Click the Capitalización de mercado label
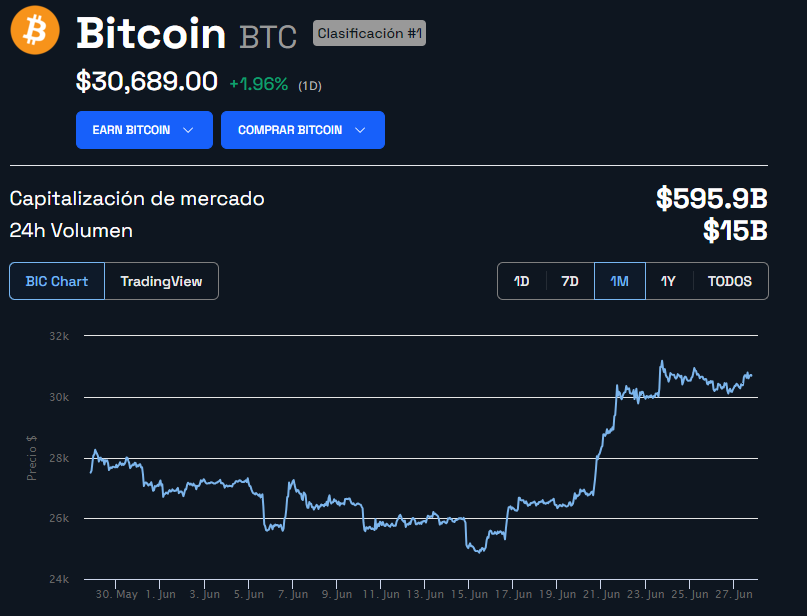Image resolution: width=807 pixels, height=616 pixels. tap(136, 199)
